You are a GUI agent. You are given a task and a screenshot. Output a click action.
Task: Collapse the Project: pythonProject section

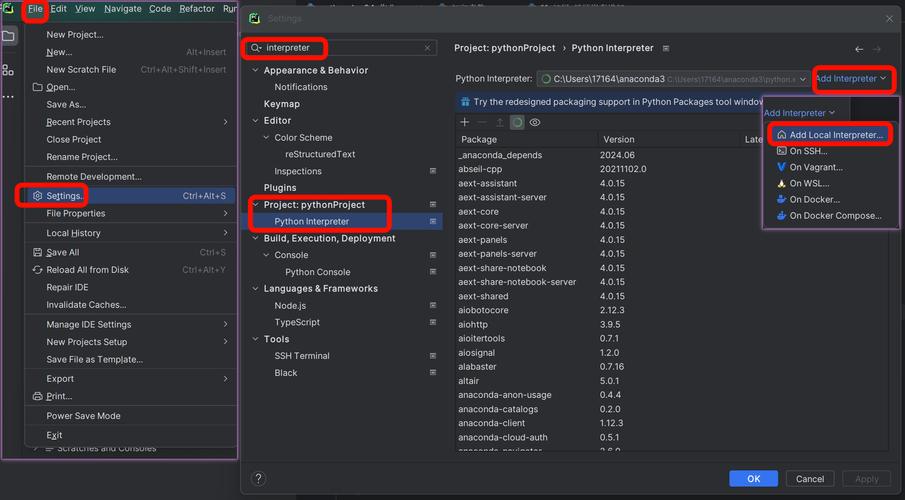[x=255, y=204]
